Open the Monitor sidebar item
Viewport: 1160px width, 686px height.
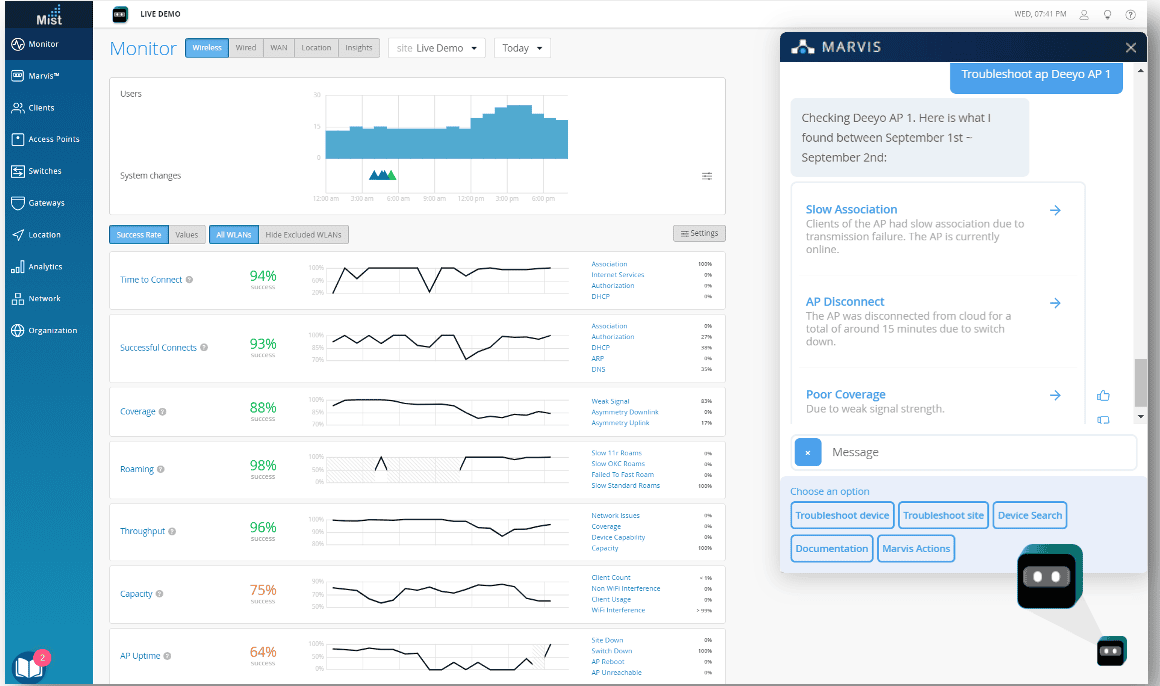(49, 44)
